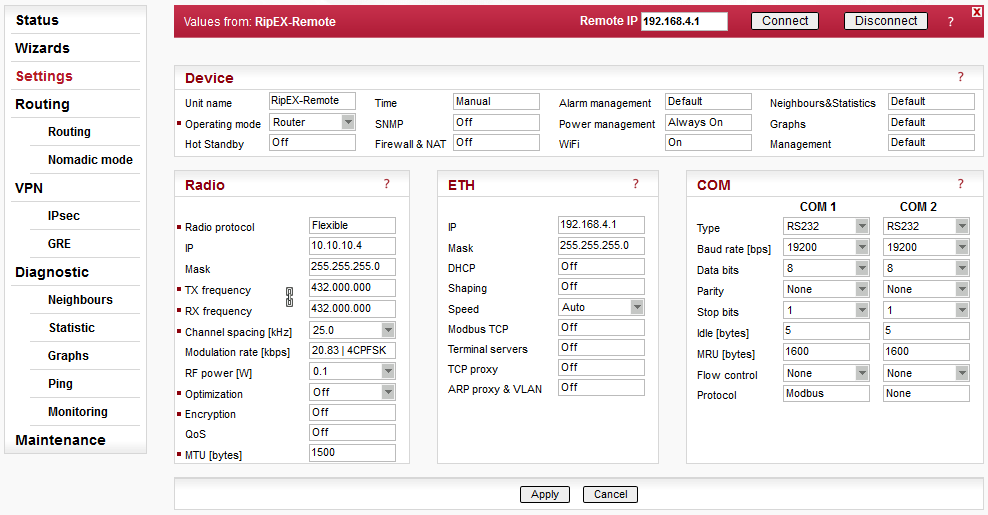This screenshot has height=515, width=988.
Task: Click the COM 1 Protocol Modbus field
Action: (826, 393)
